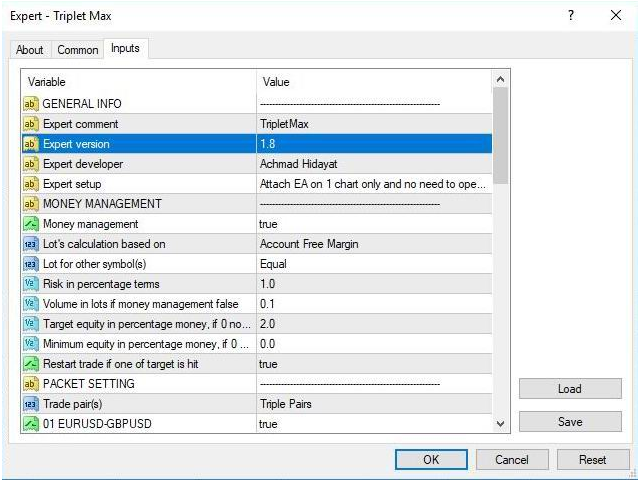Switch to the About tab
Viewport: 640px width, 480px height.
(30, 50)
